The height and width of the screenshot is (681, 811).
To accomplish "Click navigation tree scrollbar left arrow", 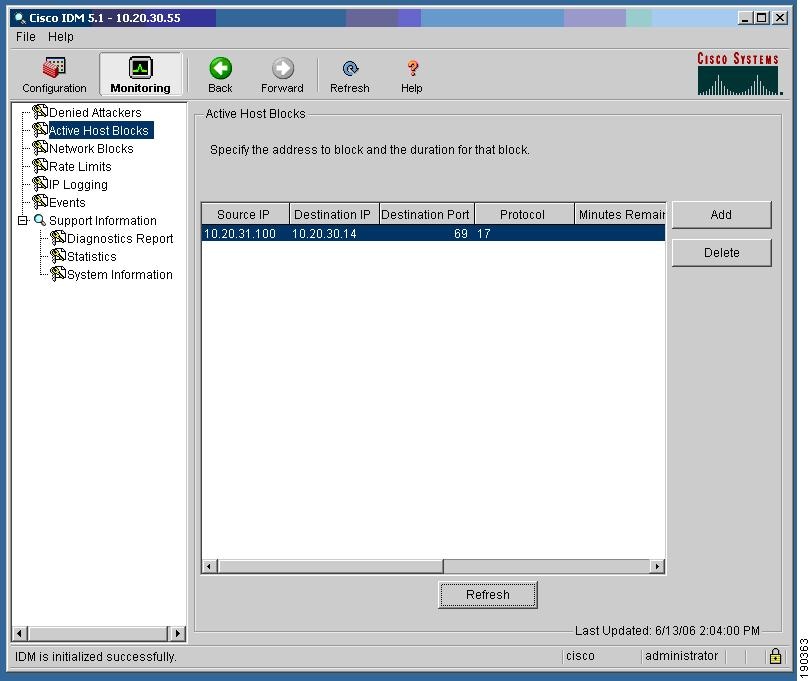I will pyautogui.click(x=19, y=633).
